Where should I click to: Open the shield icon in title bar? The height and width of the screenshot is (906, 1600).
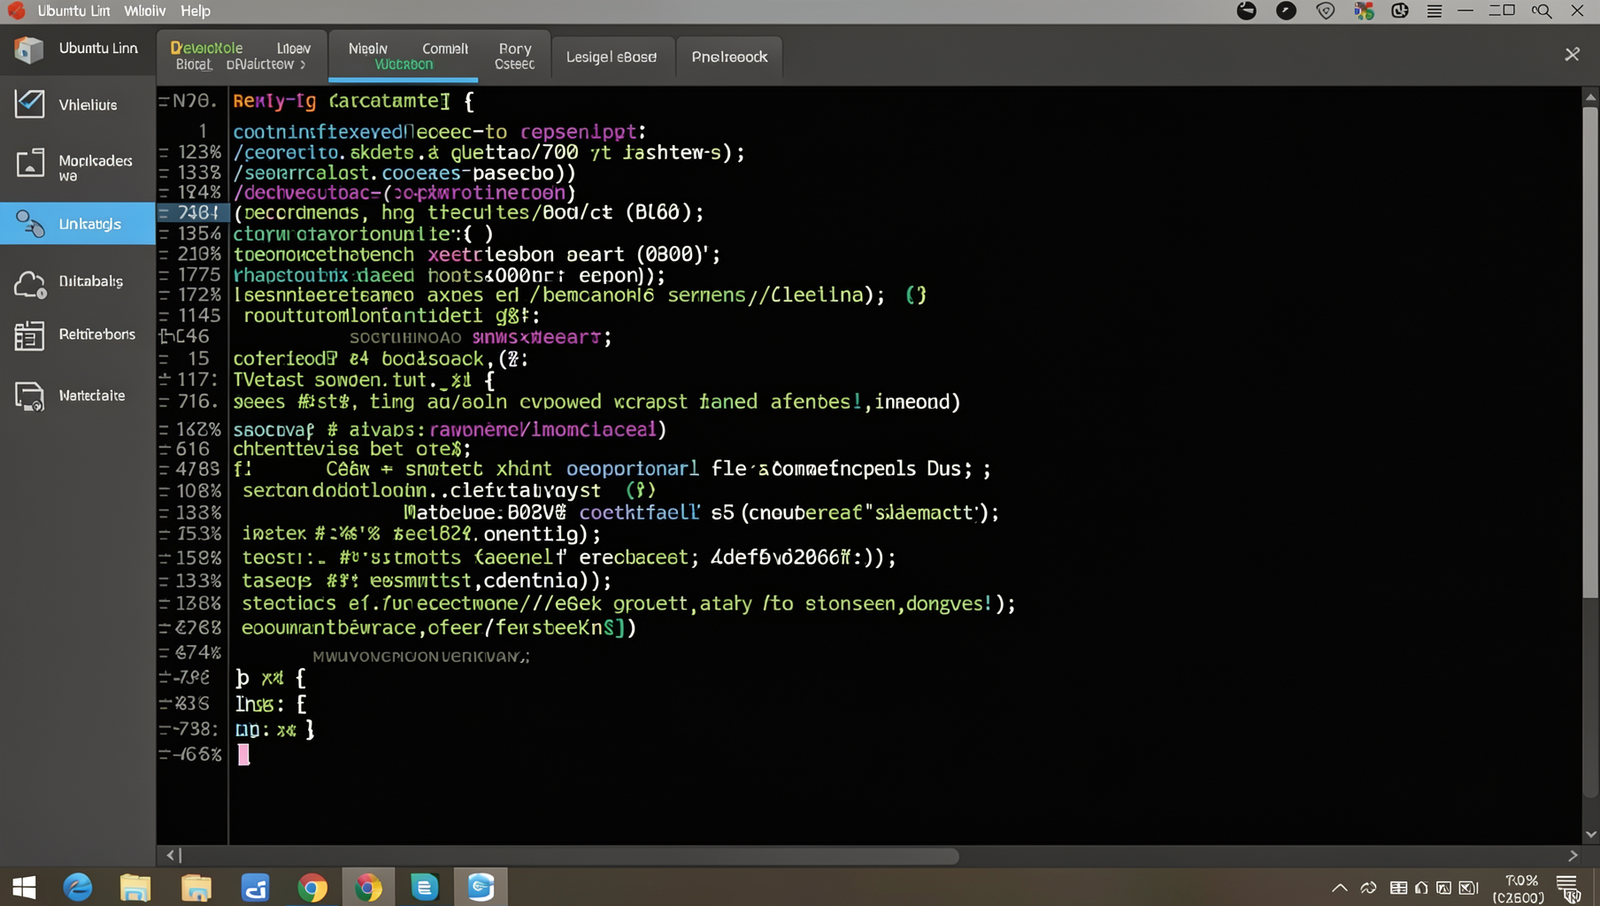pos(1326,11)
